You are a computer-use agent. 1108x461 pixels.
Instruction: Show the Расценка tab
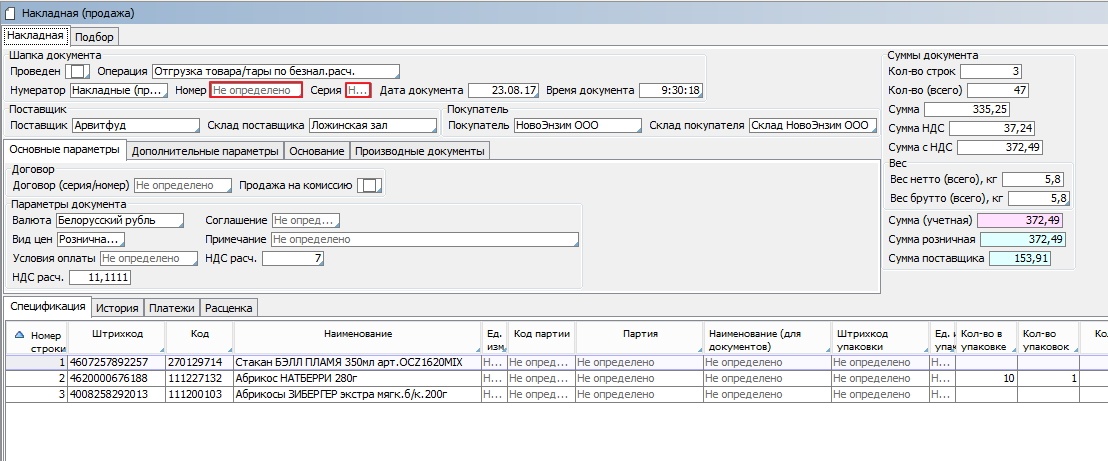point(229,307)
